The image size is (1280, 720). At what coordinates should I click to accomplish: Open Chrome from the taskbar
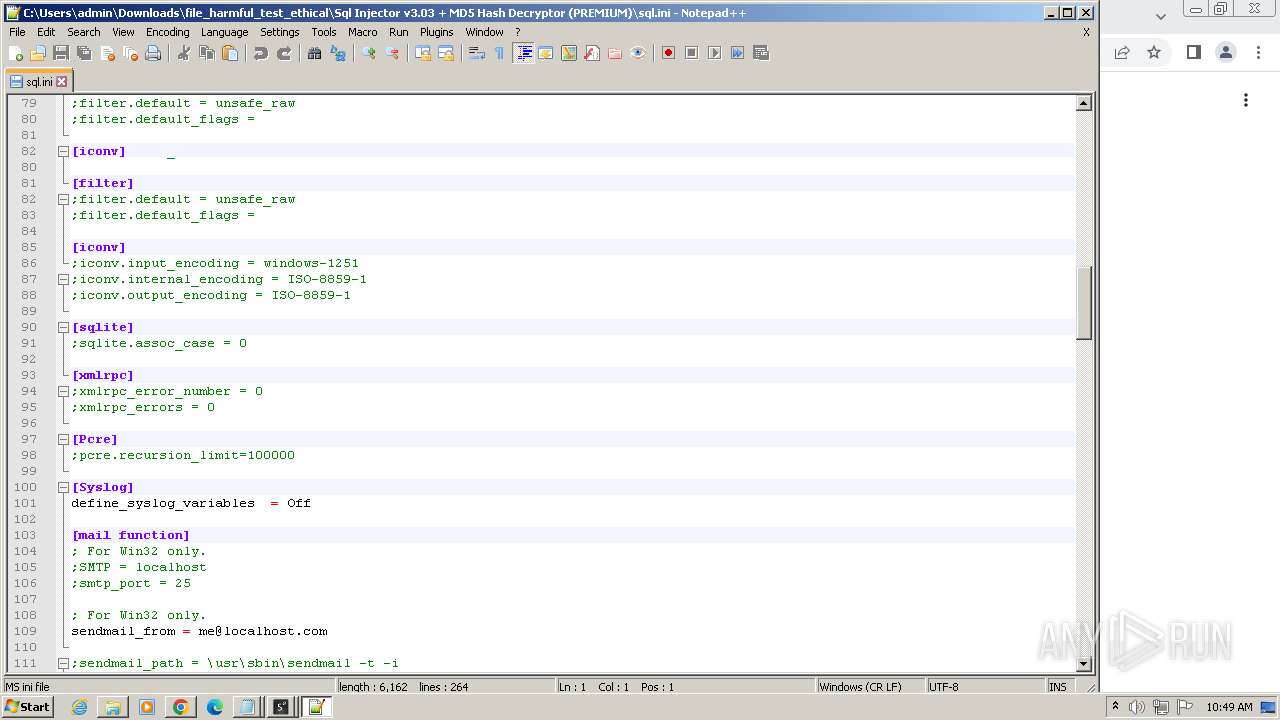[x=181, y=707]
